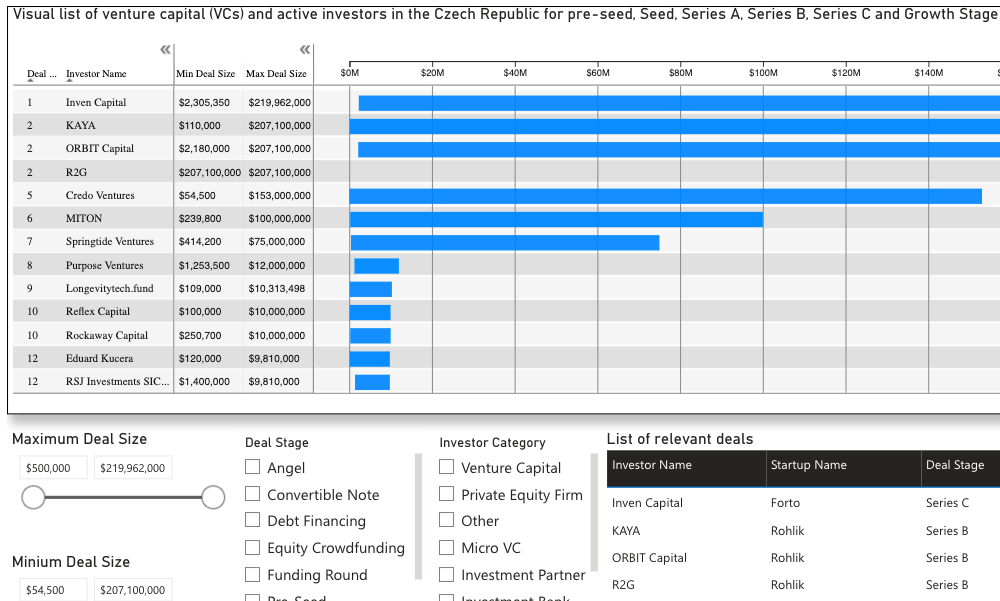Viewport: 1000px width, 601px height.
Task: Click the right handle of Maximum Deal Size slider
Action: pos(213,497)
